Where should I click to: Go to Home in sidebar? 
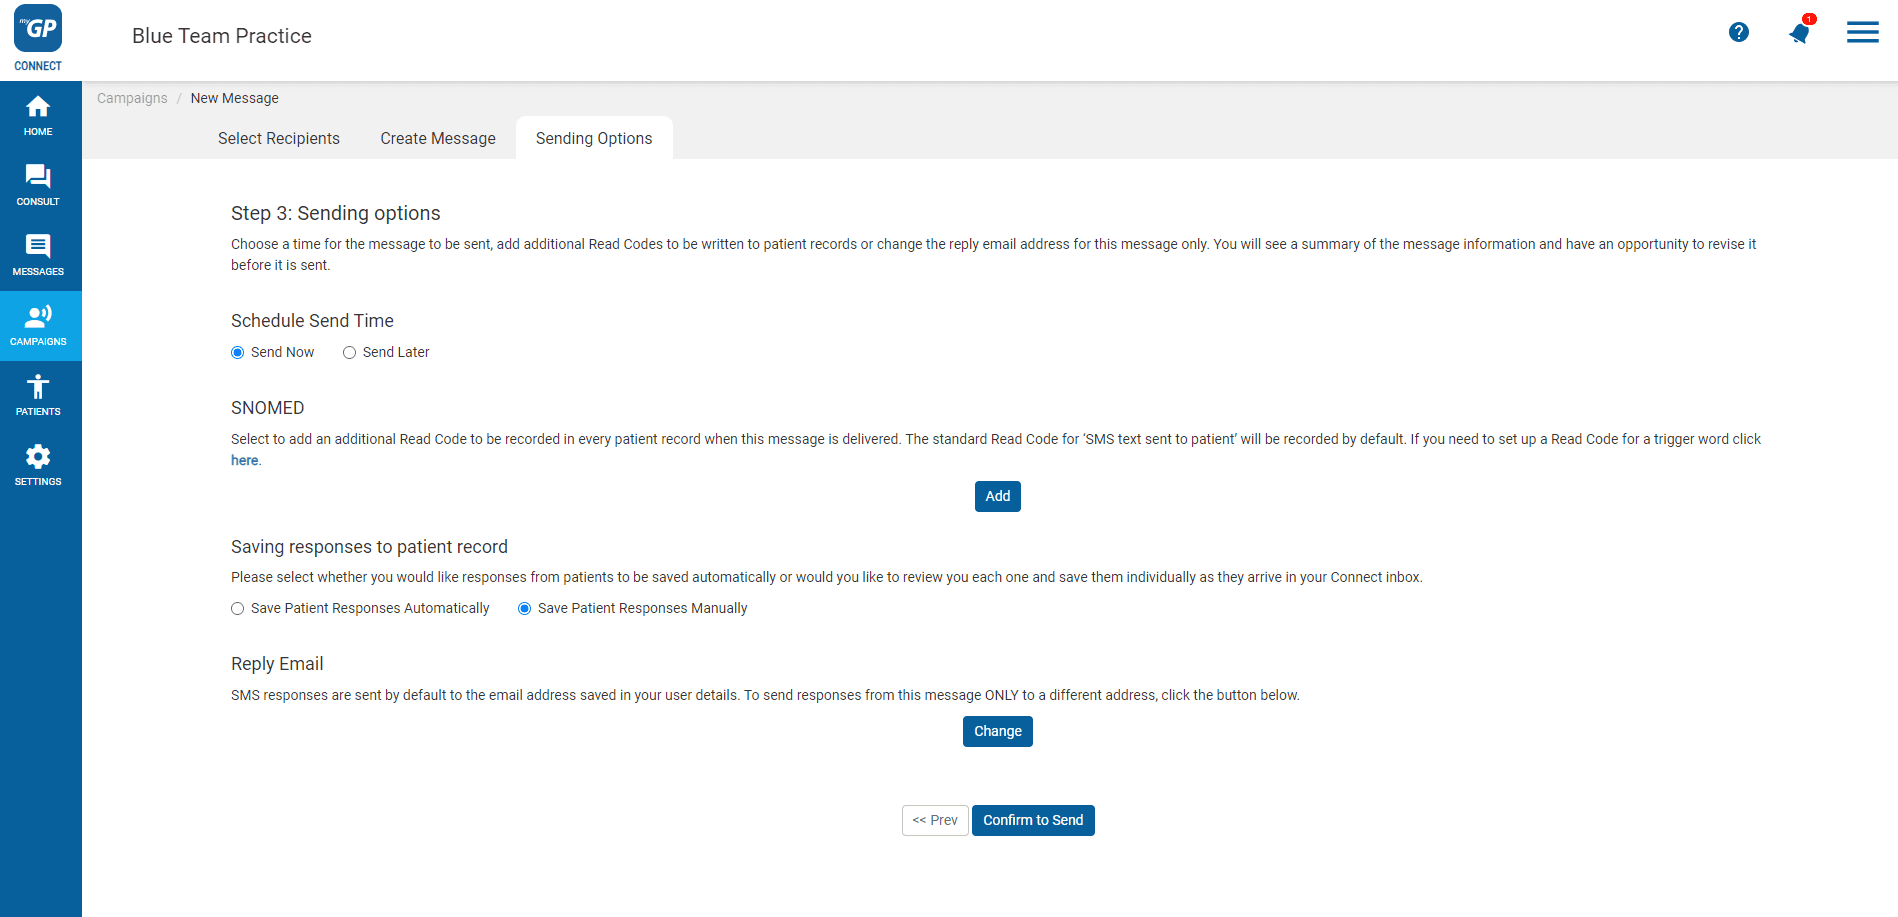coord(38,116)
